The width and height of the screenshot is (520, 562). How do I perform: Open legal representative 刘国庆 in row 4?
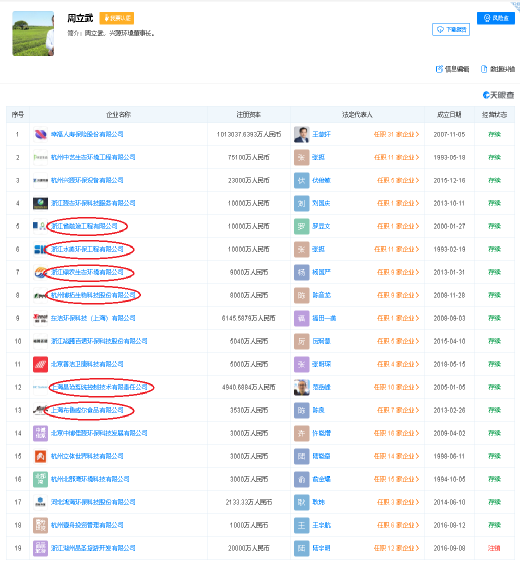point(321,203)
